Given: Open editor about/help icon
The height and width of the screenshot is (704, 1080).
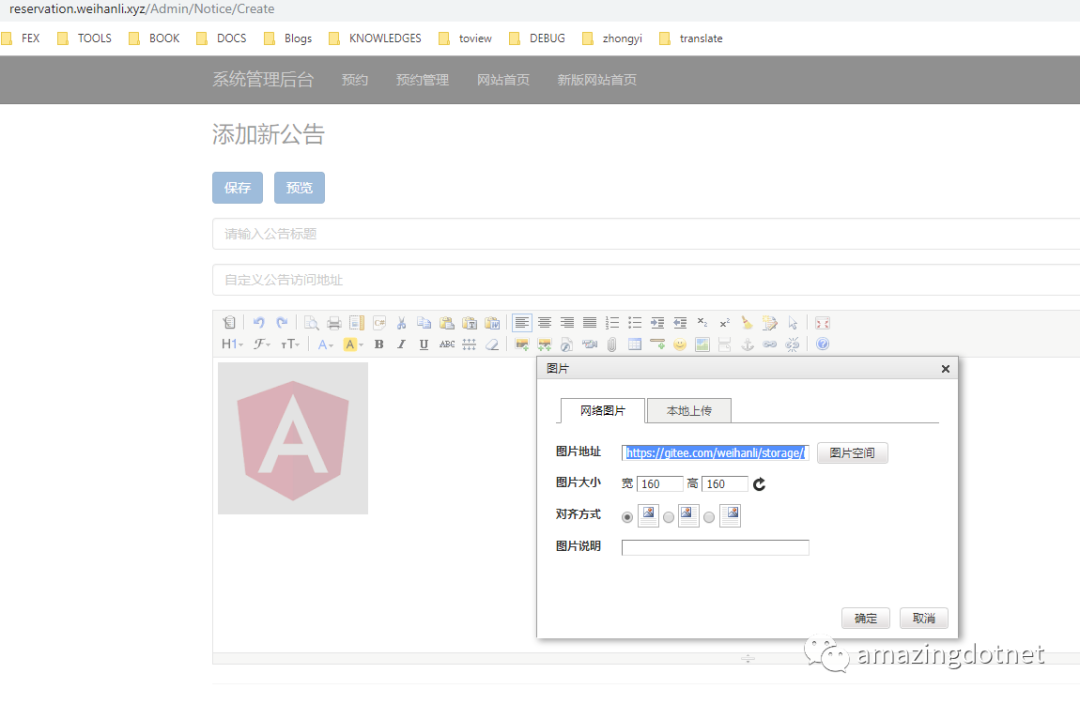Looking at the screenshot, I should click(x=822, y=344).
